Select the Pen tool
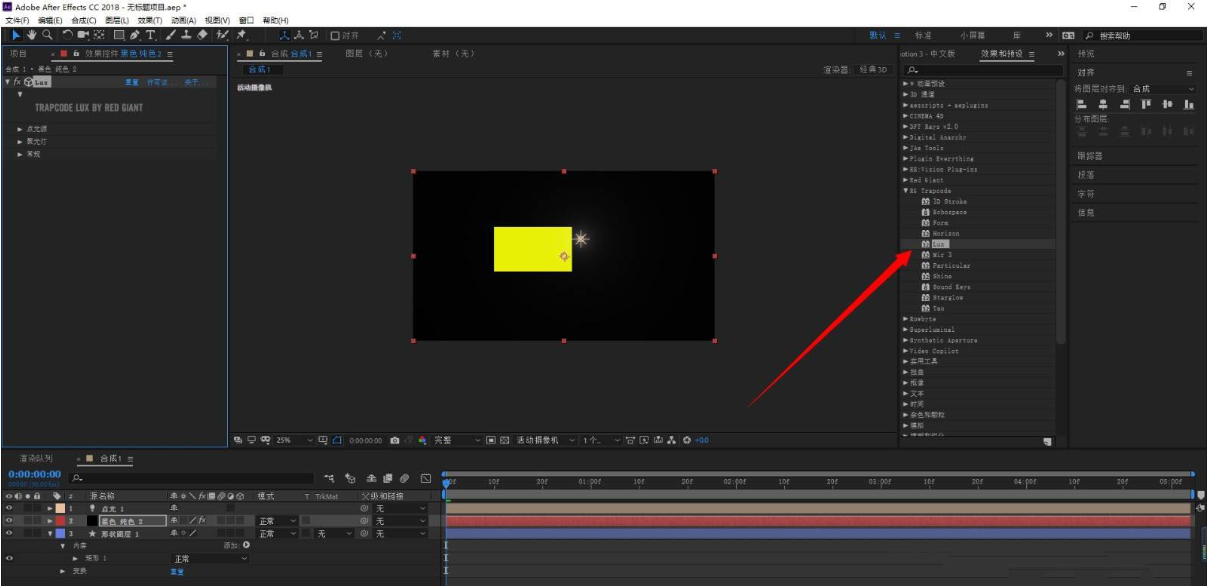The height and width of the screenshot is (587, 1207). coord(136,35)
